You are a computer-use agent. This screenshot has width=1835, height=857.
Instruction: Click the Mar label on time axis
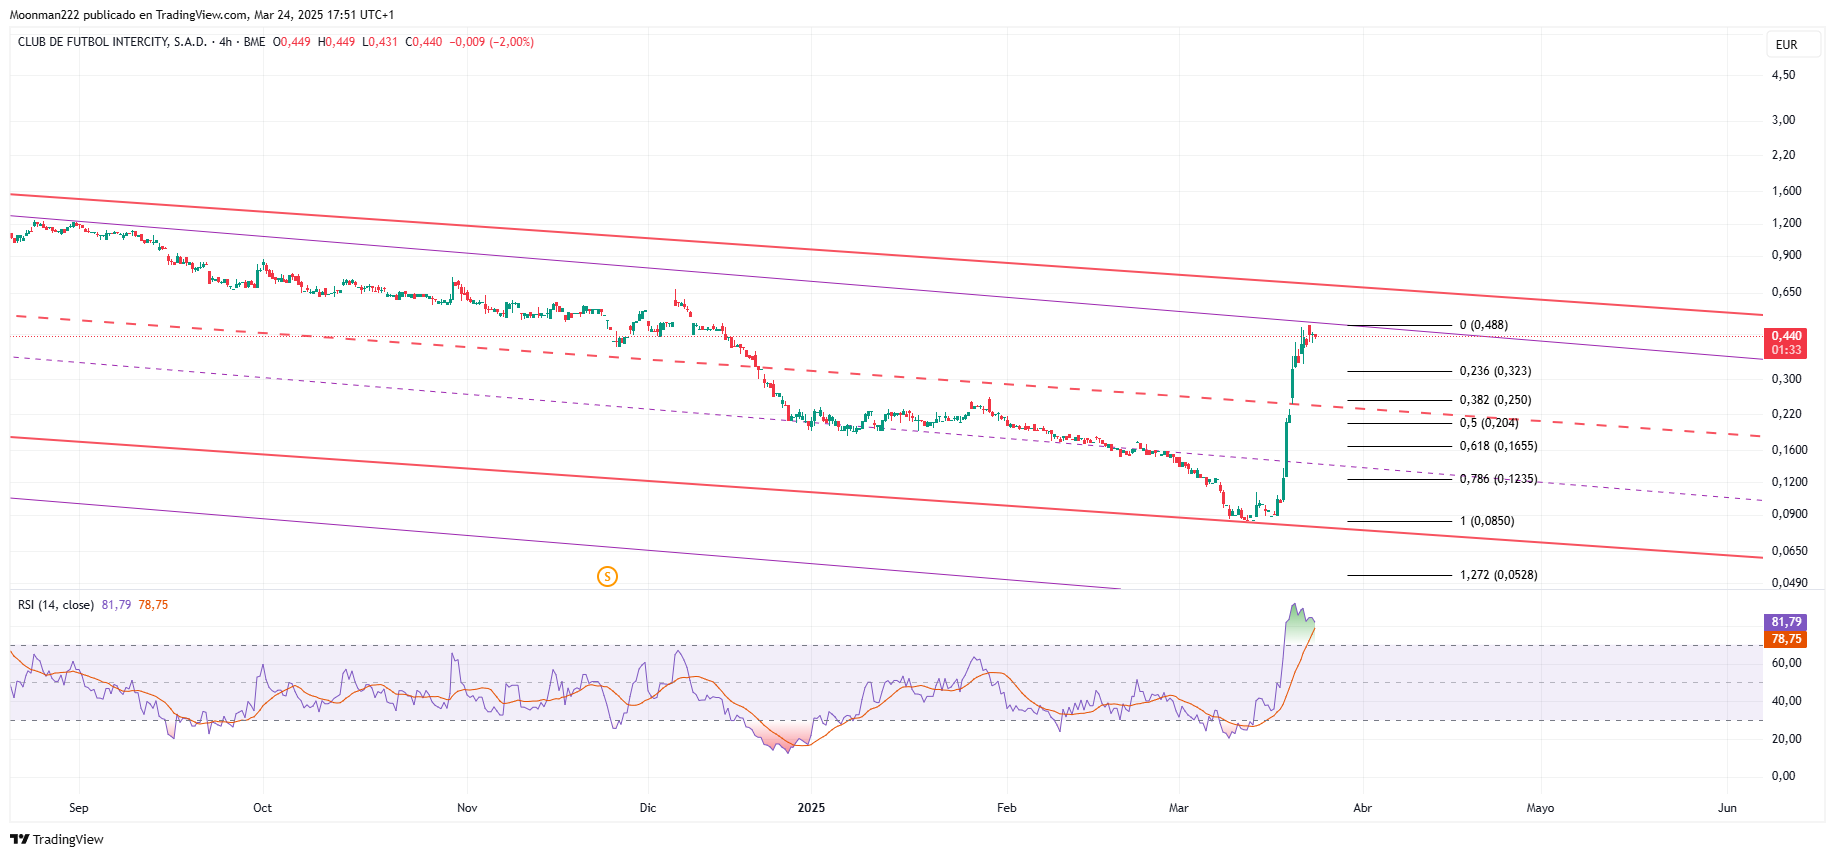coord(1179,808)
